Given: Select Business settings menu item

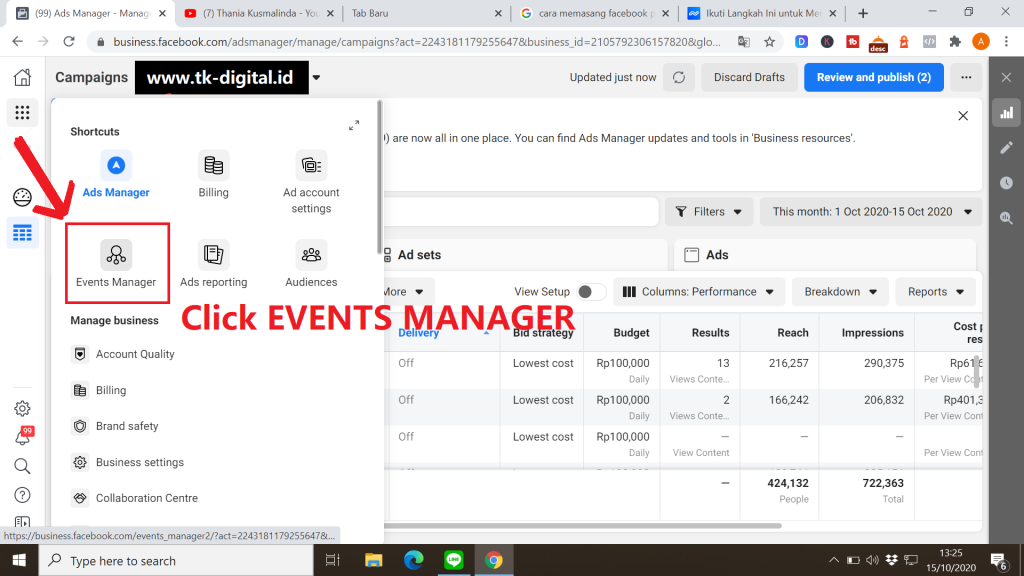Looking at the screenshot, I should [x=139, y=462].
